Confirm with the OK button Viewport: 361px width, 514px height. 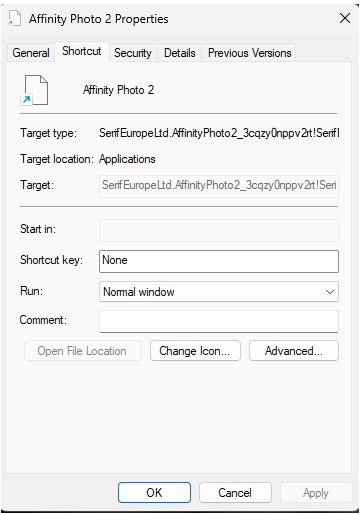(154, 493)
